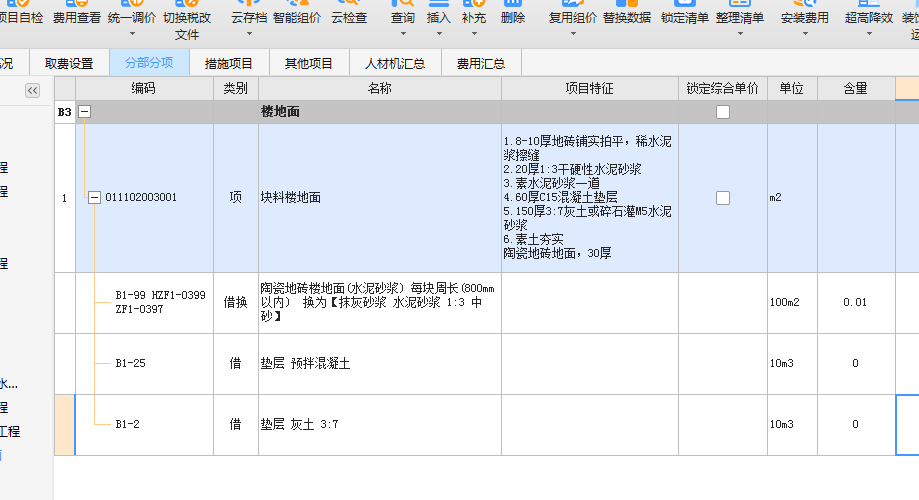Click the 云存档 toolbar button
This screenshot has width=919, height=500.
coord(249,13)
